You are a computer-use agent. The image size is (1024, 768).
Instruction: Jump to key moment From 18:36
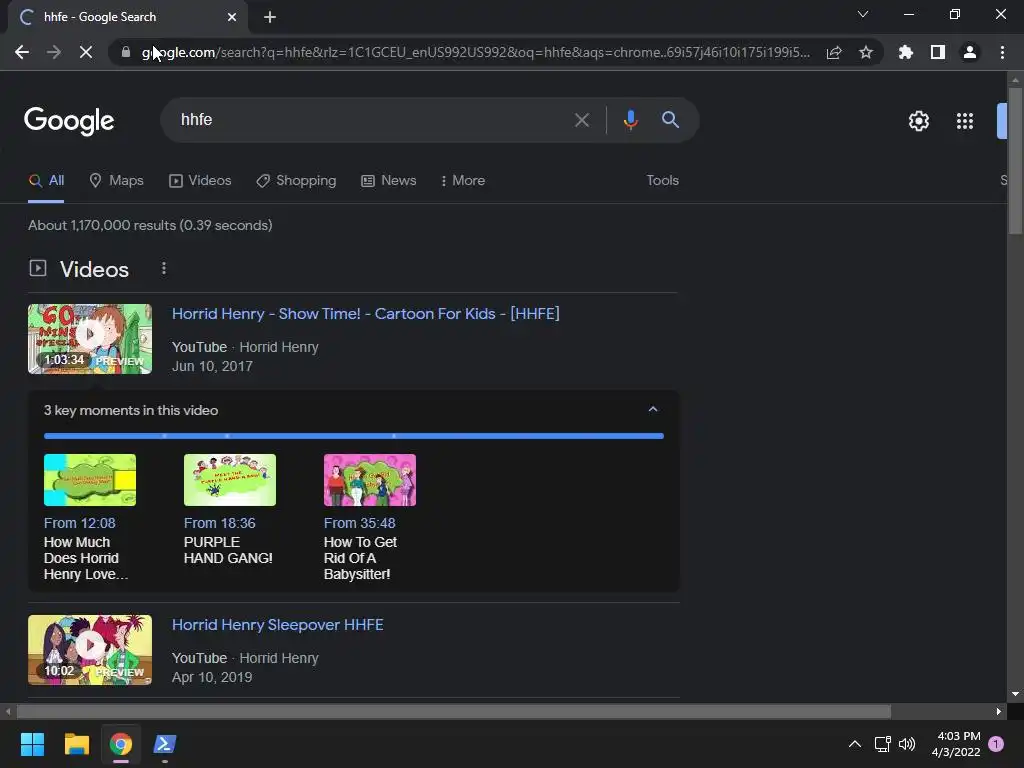click(x=219, y=523)
